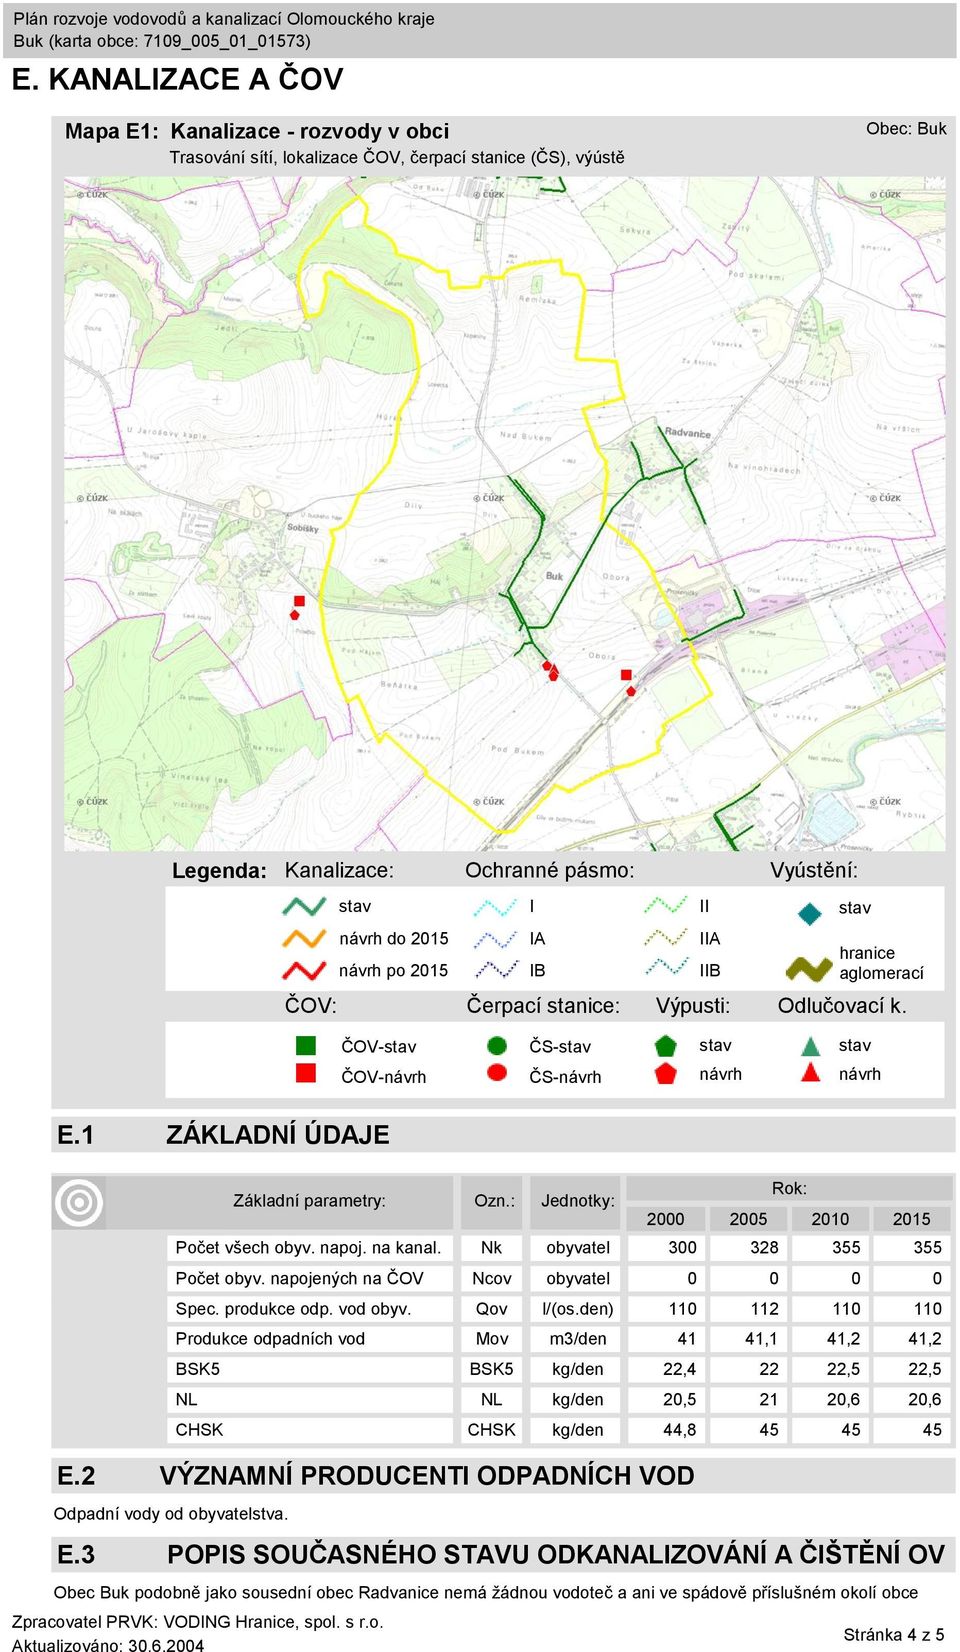
Task: Click the 'Qov' designation cell
Action: point(491,1308)
